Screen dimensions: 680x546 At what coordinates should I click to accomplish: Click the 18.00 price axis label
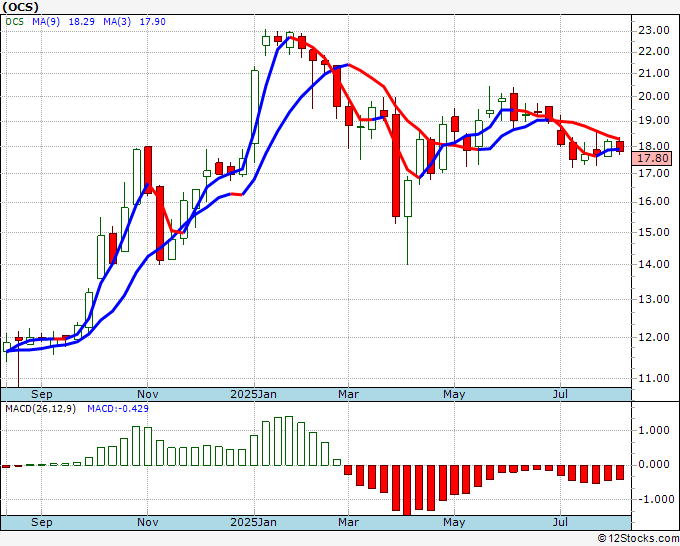point(653,146)
